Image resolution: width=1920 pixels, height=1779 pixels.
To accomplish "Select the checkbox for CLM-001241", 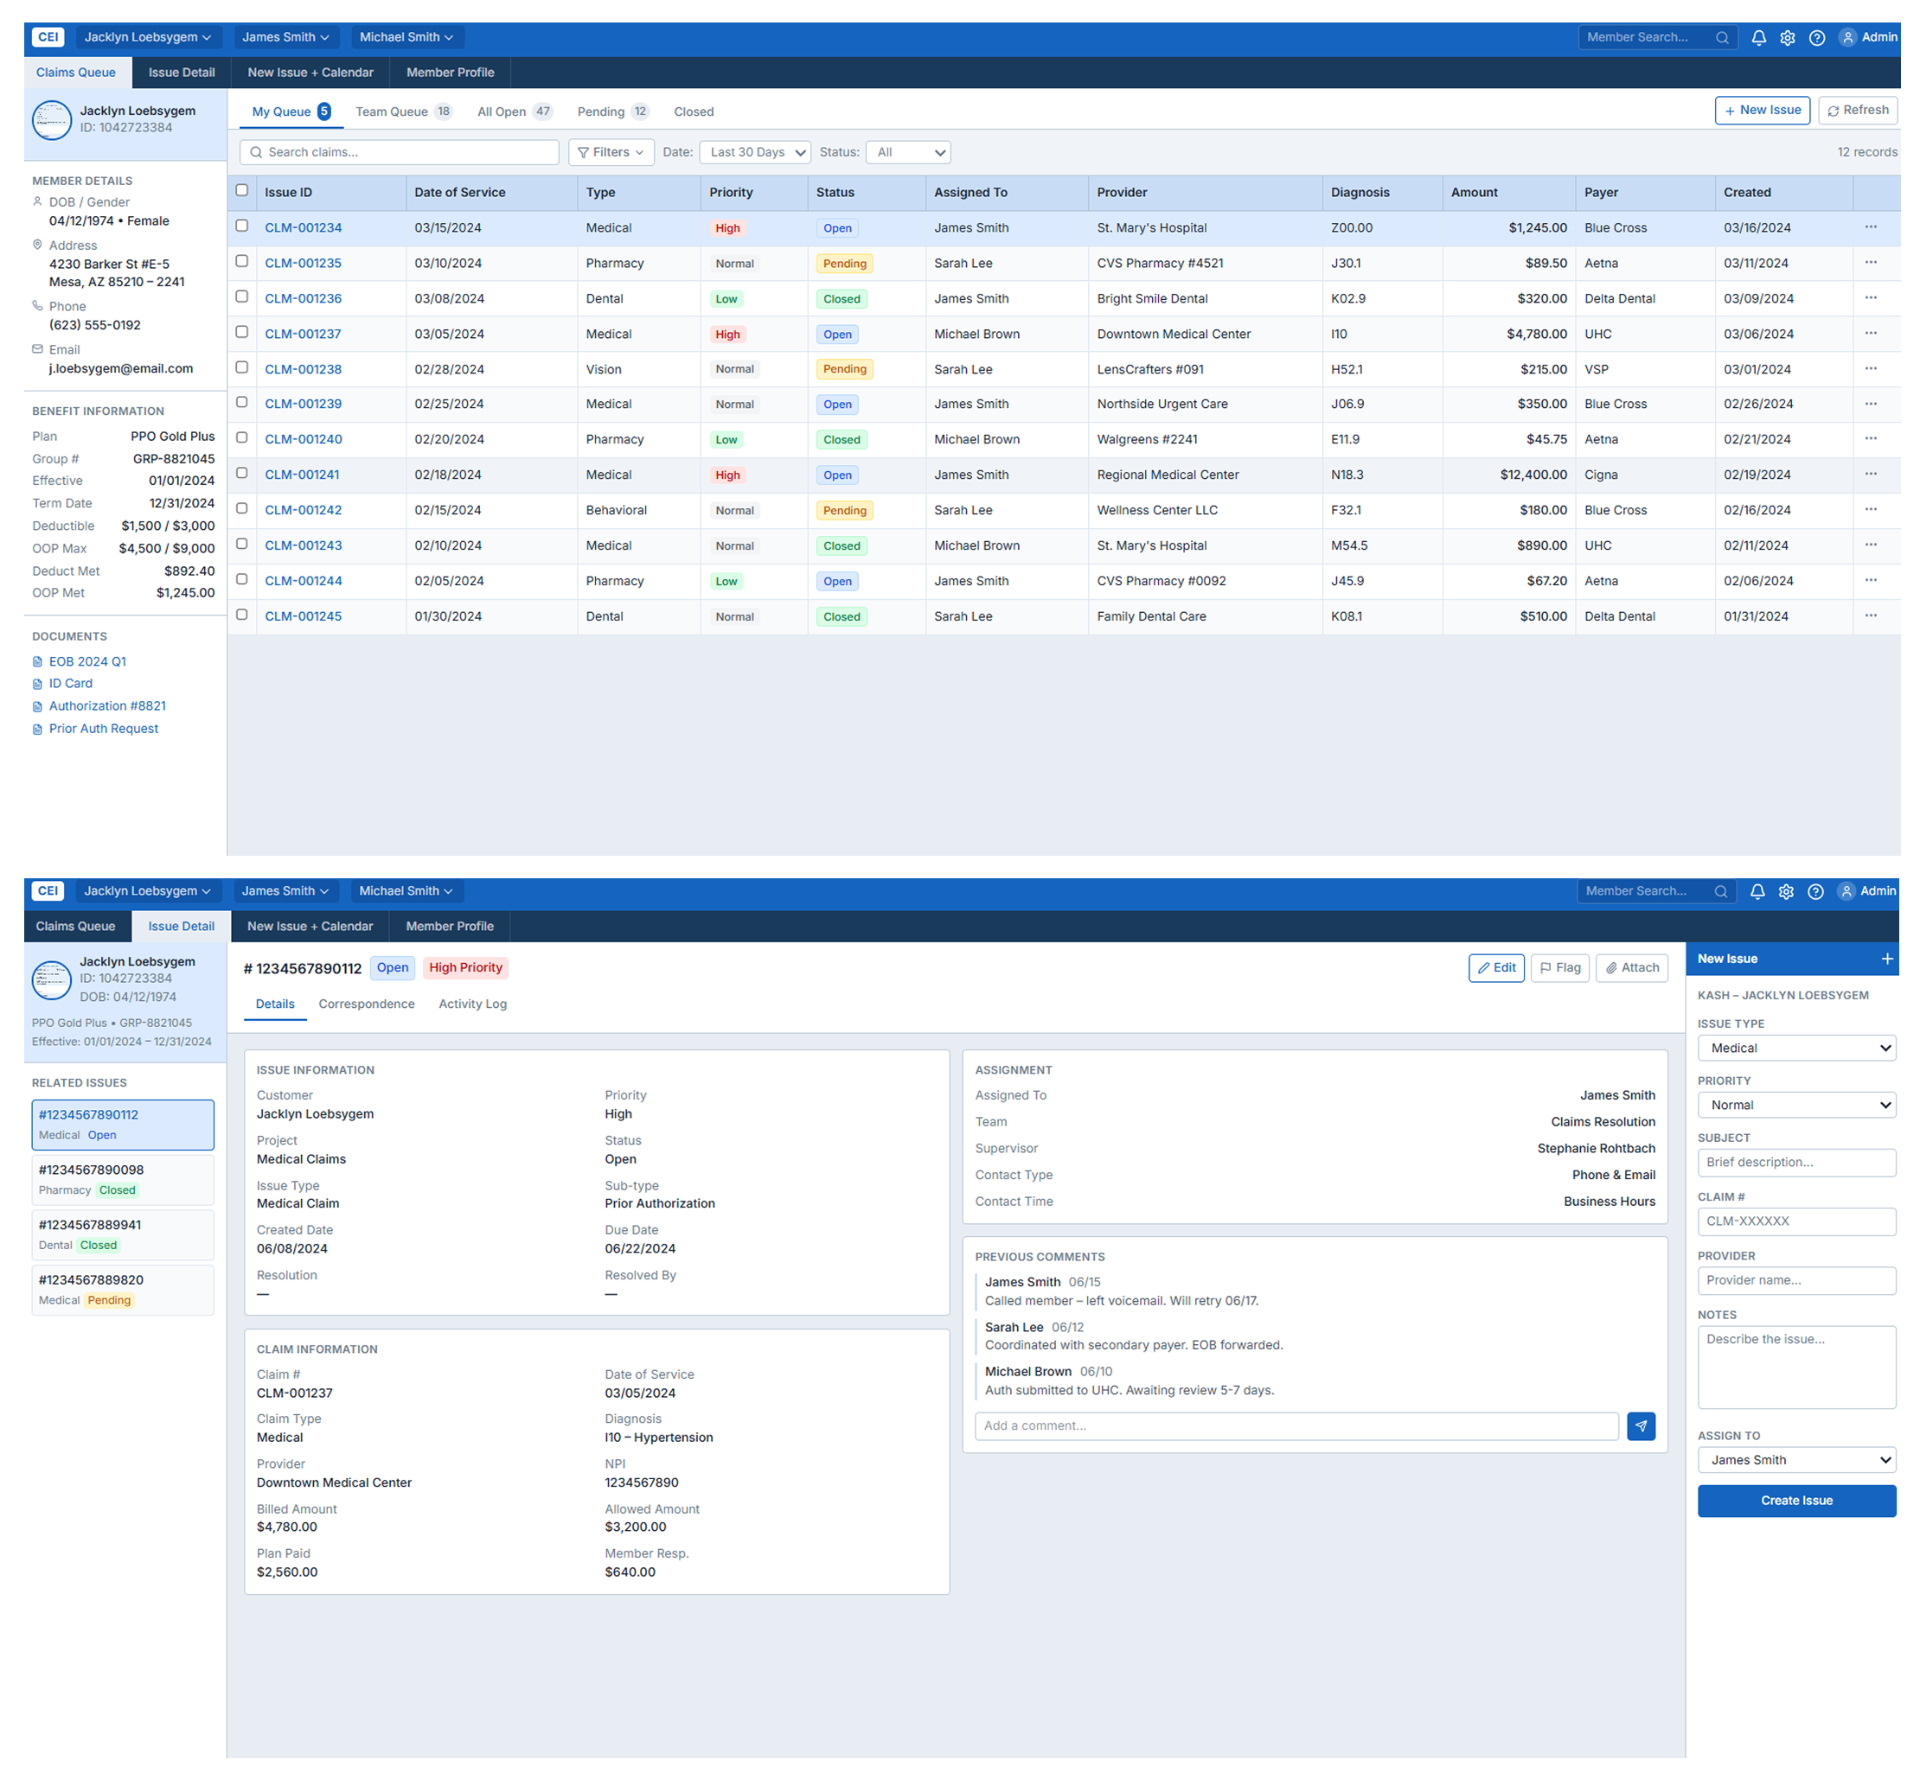I will point(241,473).
